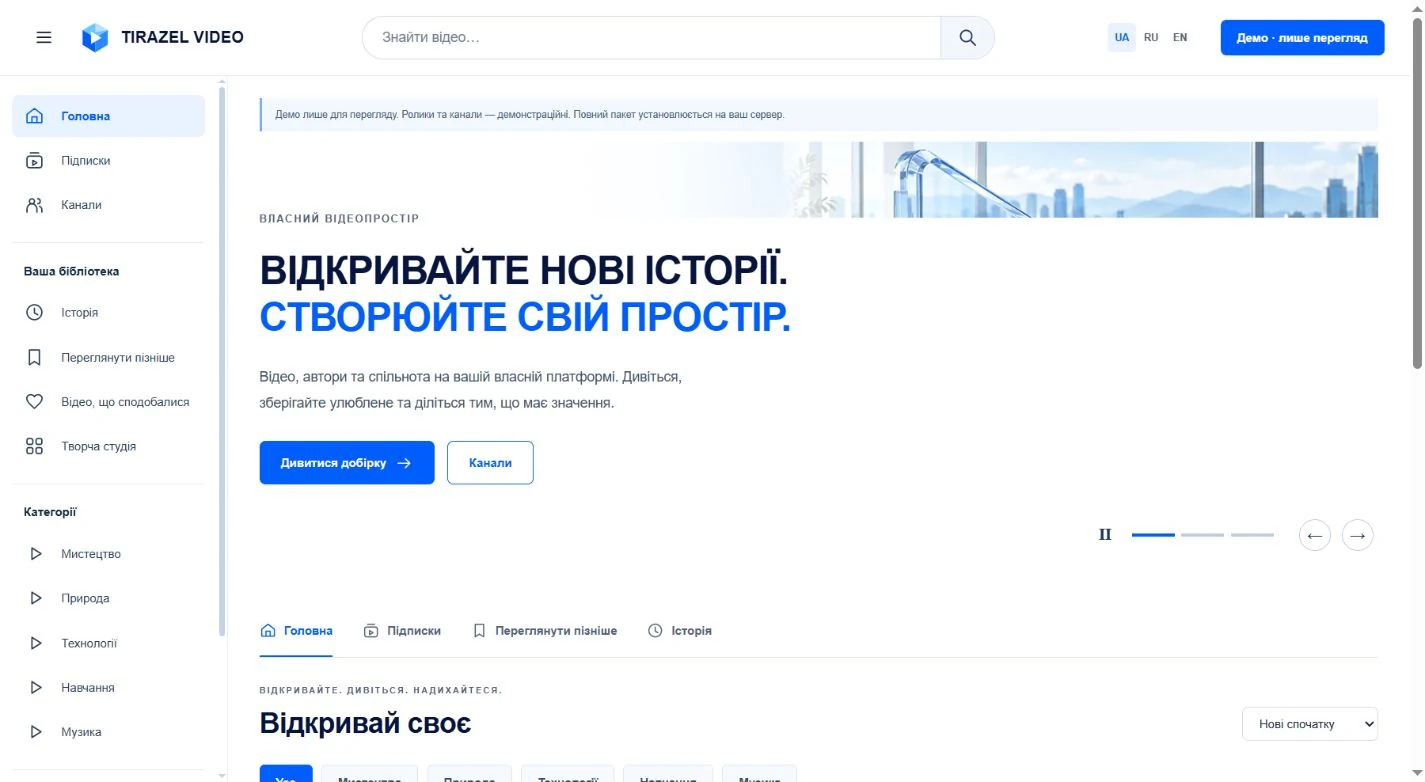Select the Музика category in sidebar
This screenshot has width=1425, height=782.
tap(108, 732)
